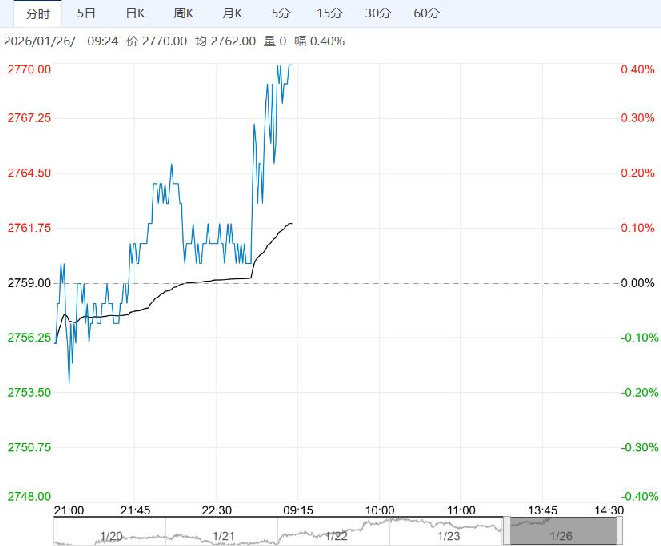Viewport: 661px width, 546px height.
Task: Select 1/23 in the bottom timeline
Action: click(x=448, y=535)
